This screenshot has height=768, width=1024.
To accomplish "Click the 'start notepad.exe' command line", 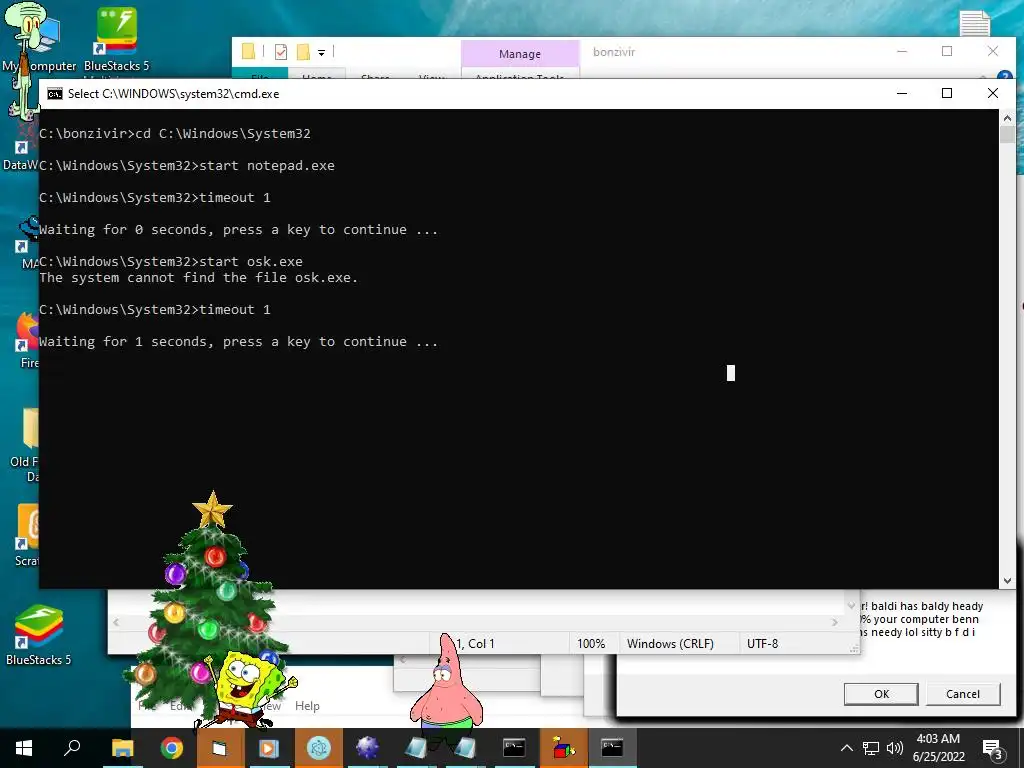I will click(187, 166).
